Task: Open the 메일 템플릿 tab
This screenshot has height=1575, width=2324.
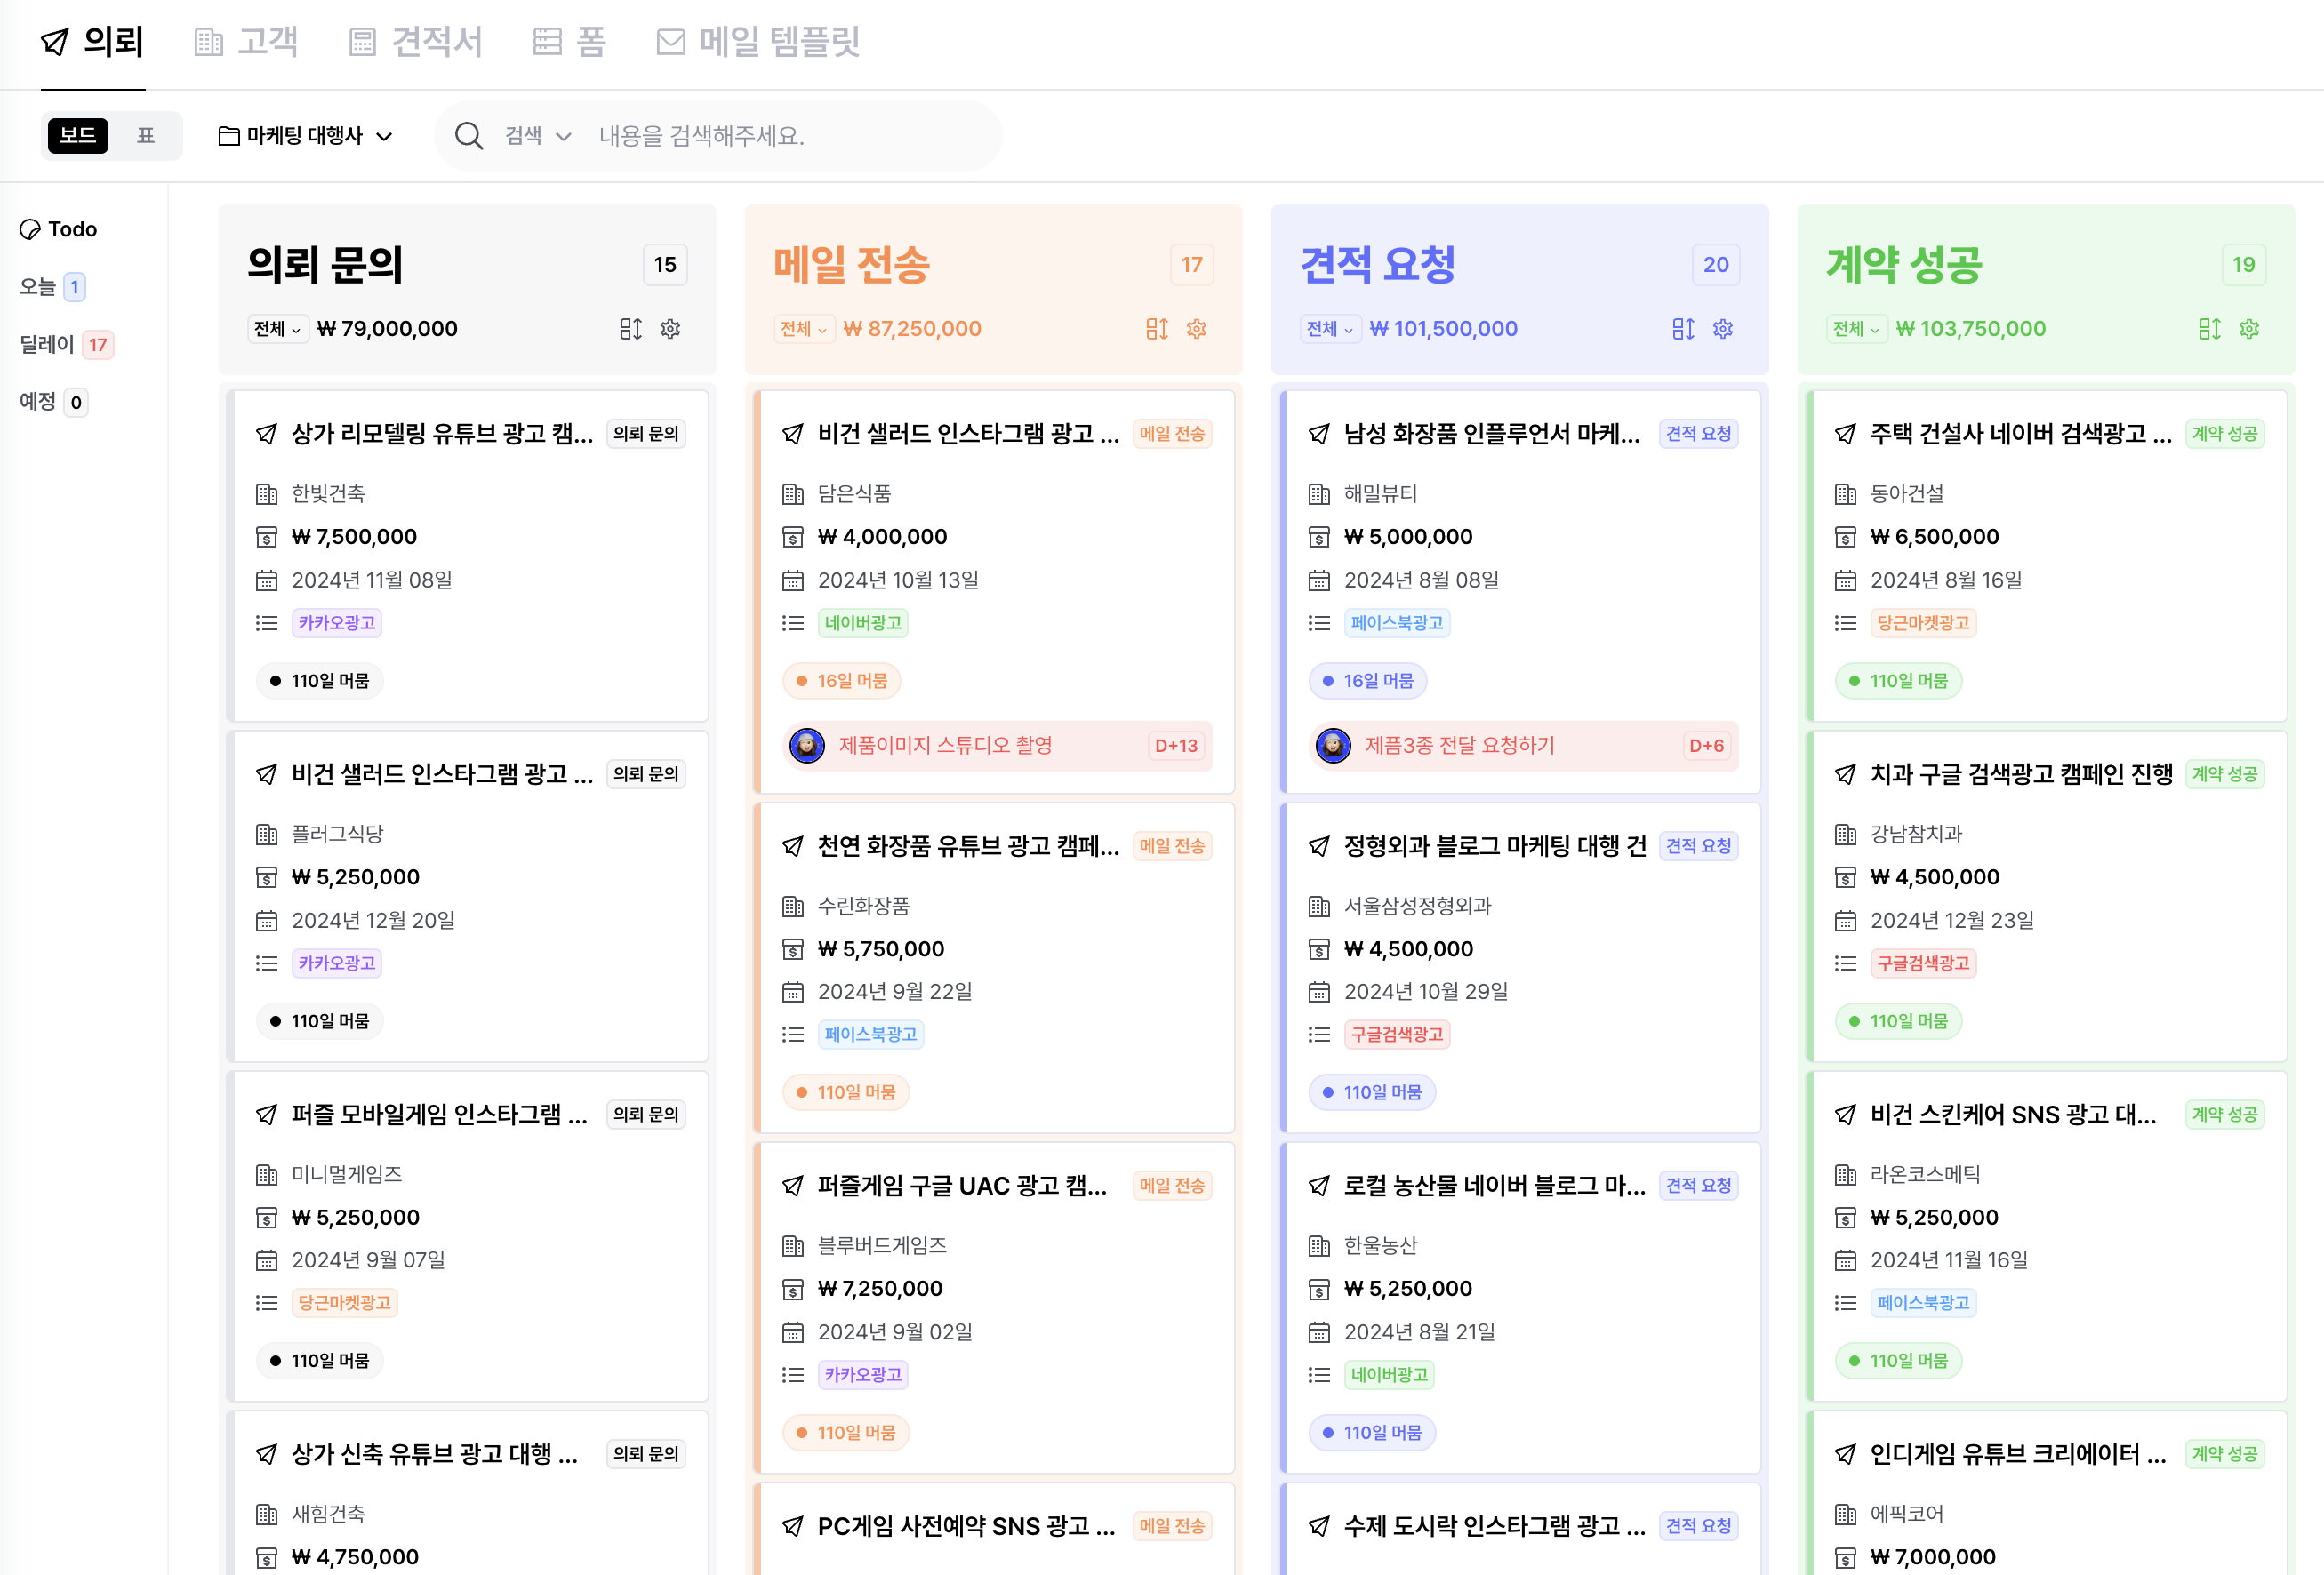Action: (x=759, y=42)
